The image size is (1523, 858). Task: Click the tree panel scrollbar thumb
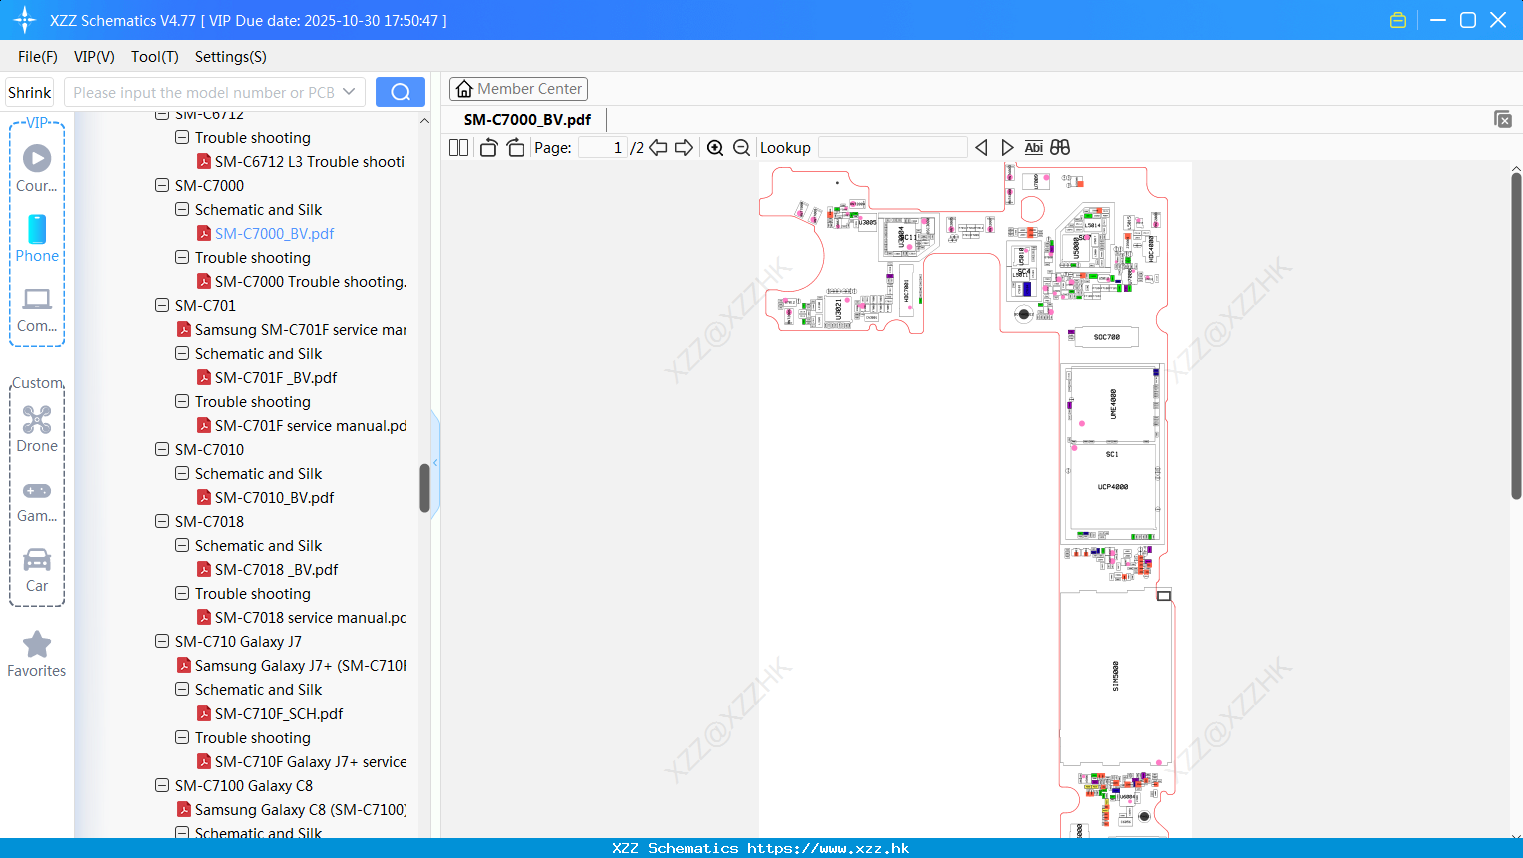click(424, 488)
